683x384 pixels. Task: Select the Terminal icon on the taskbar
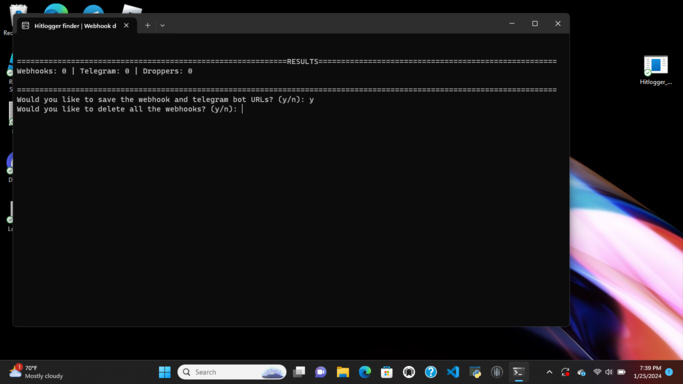[x=518, y=372]
